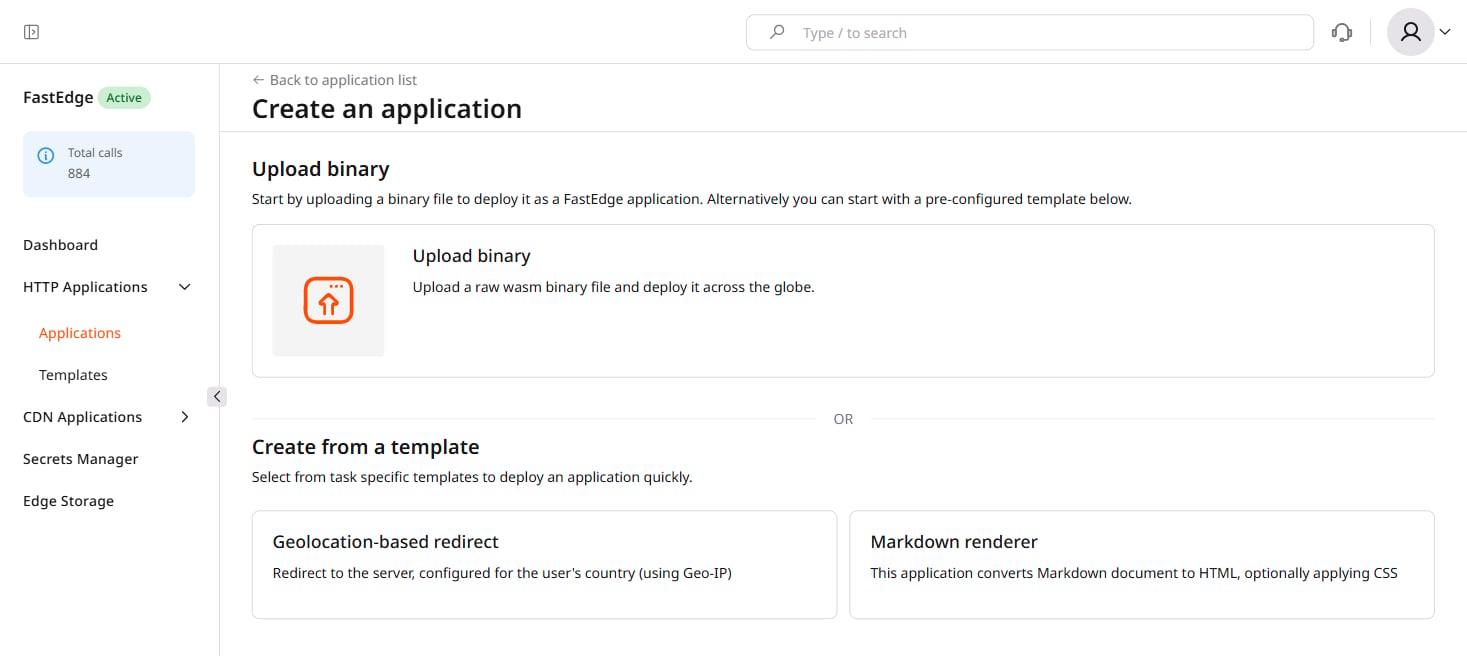This screenshot has width=1467, height=656.
Task: Click the orange upload binary icon
Action: point(328,300)
